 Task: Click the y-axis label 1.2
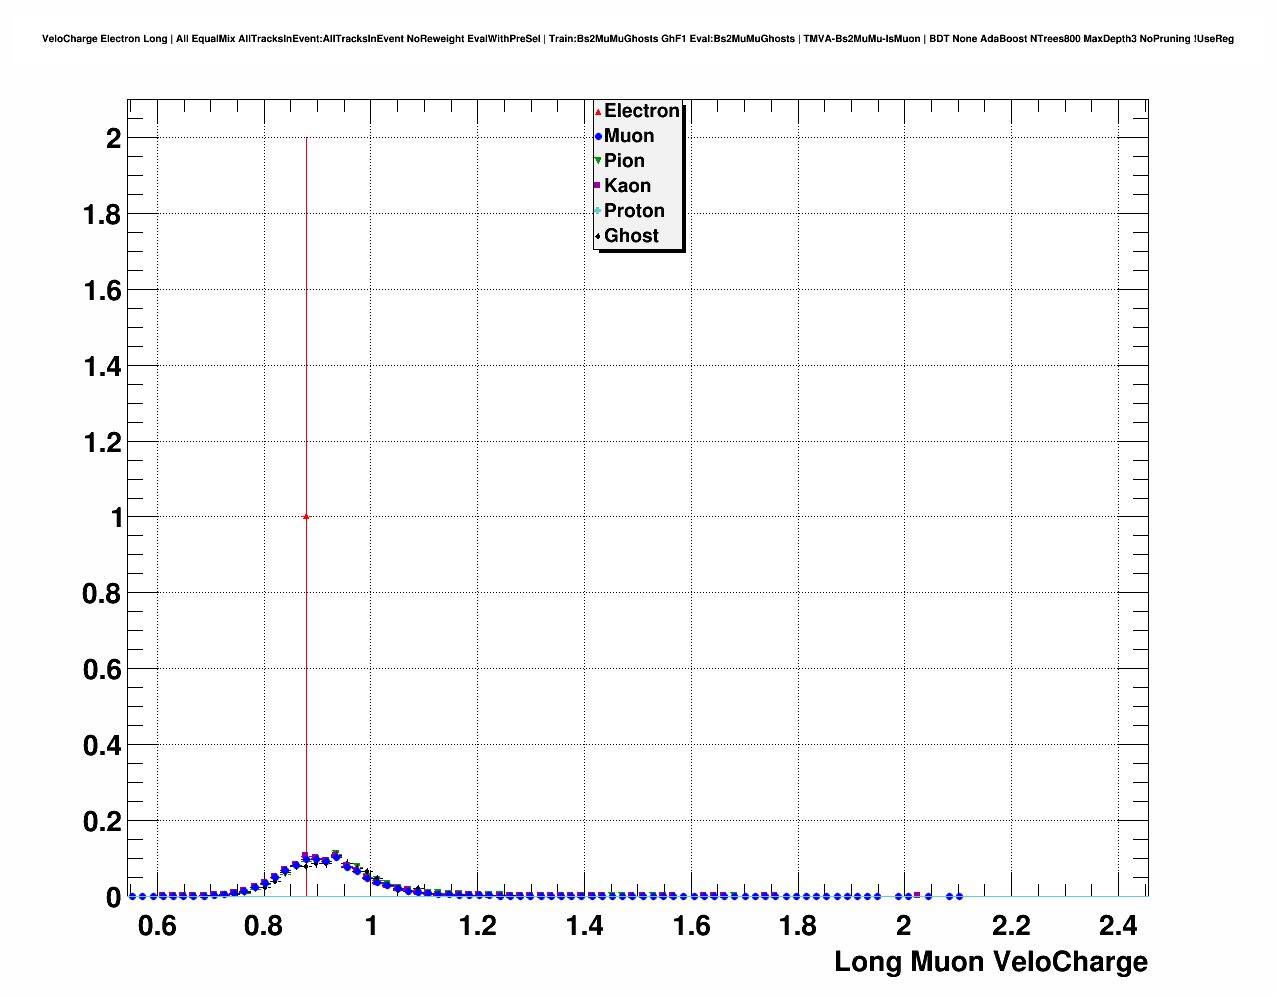coord(102,442)
